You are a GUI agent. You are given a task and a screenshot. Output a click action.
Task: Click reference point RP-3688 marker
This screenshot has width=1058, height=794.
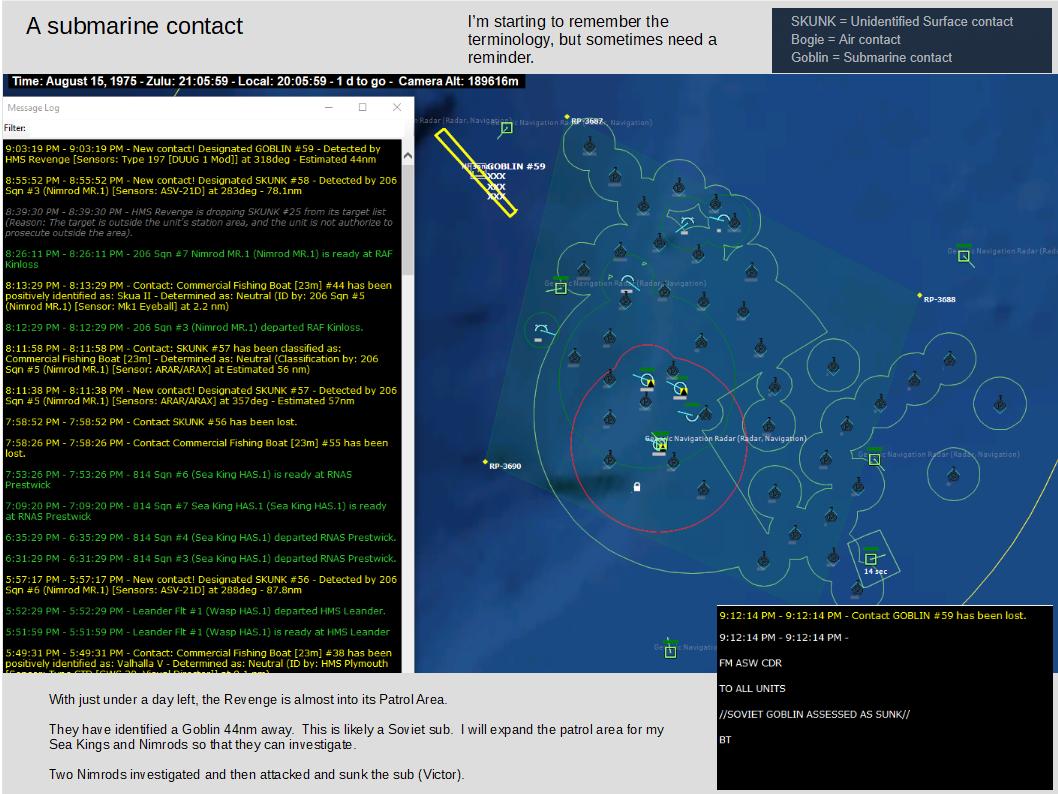[920, 295]
